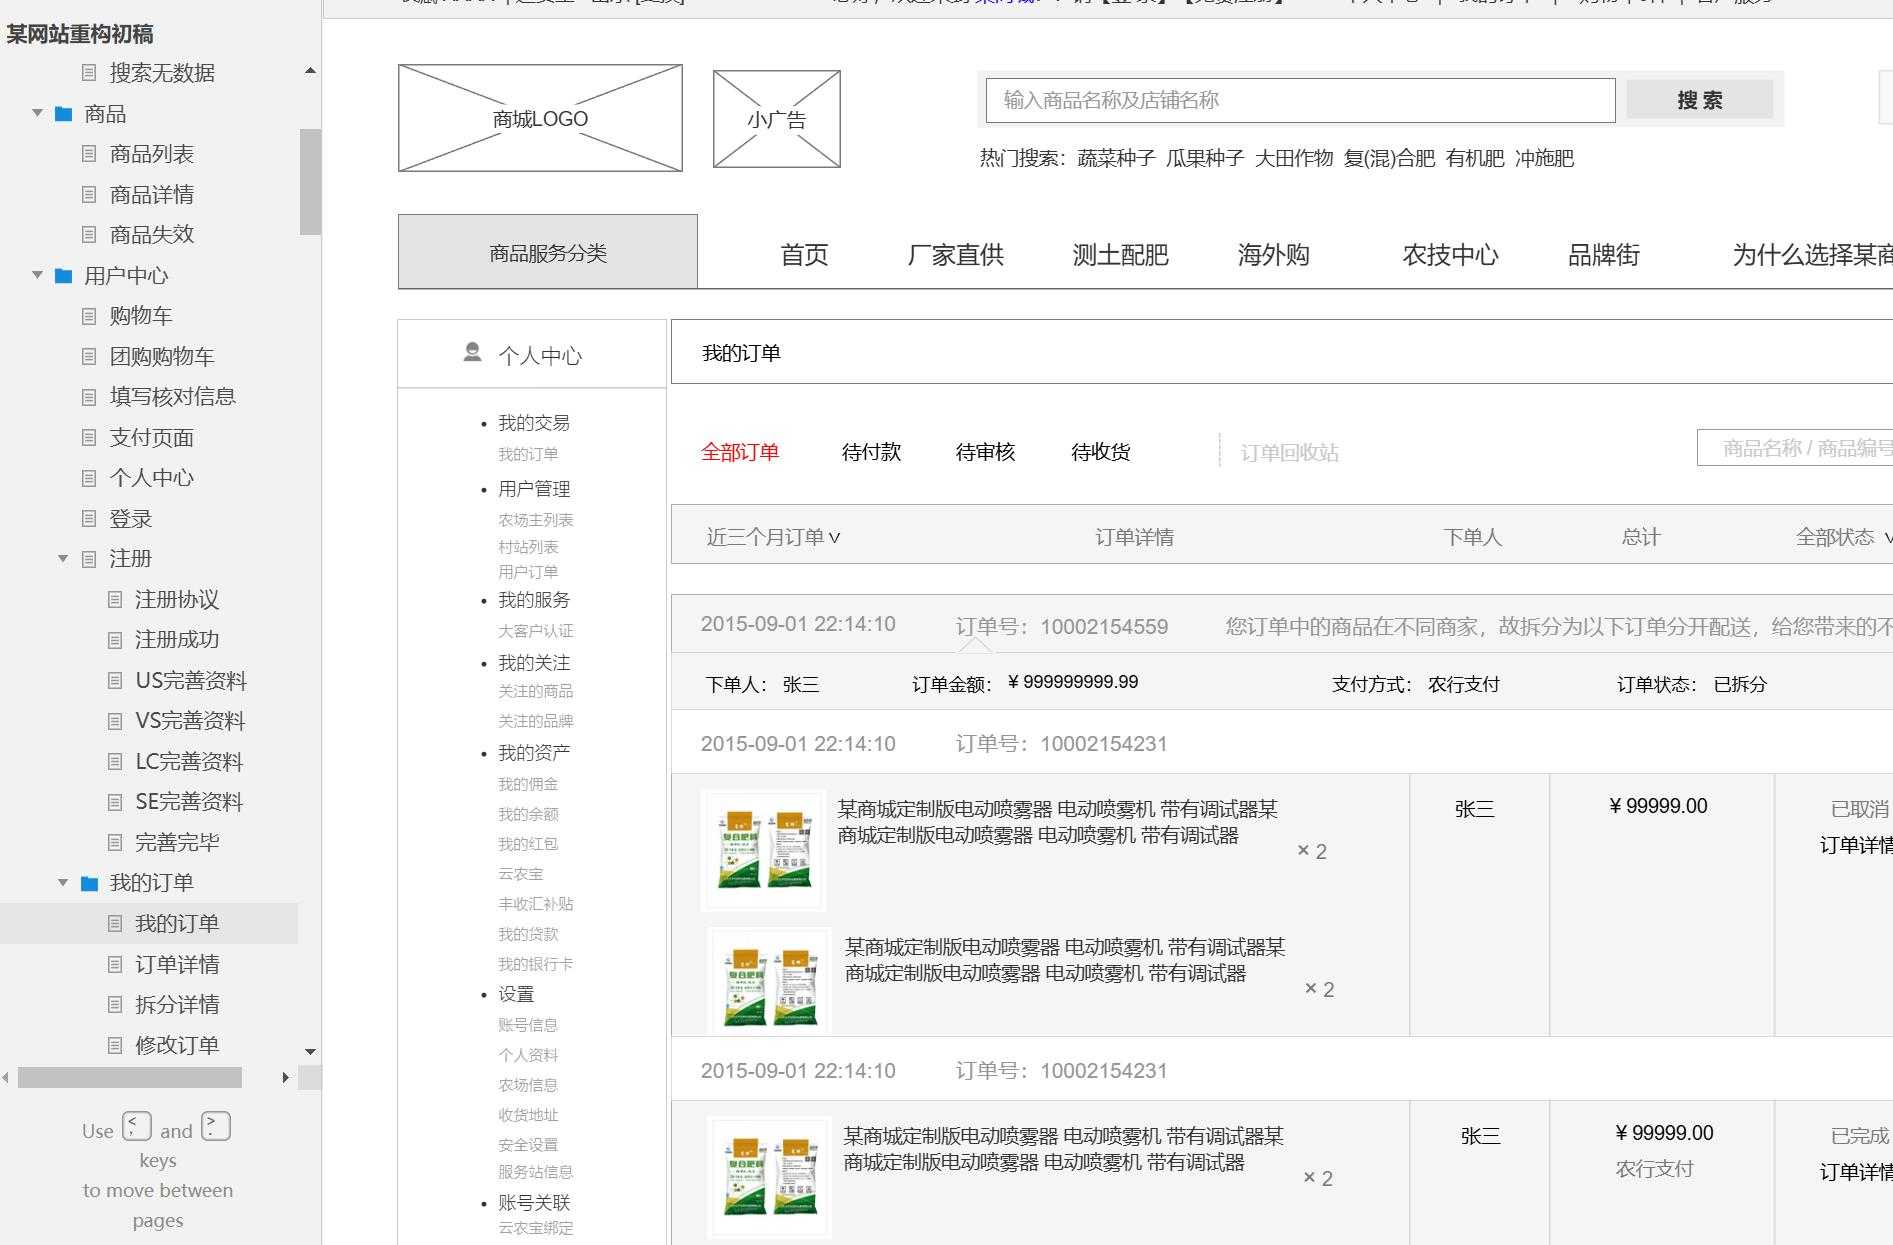This screenshot has height=1245, width=1893.
Task: Collapse the 商品 tree node
Action: click(x=37, y=114)
